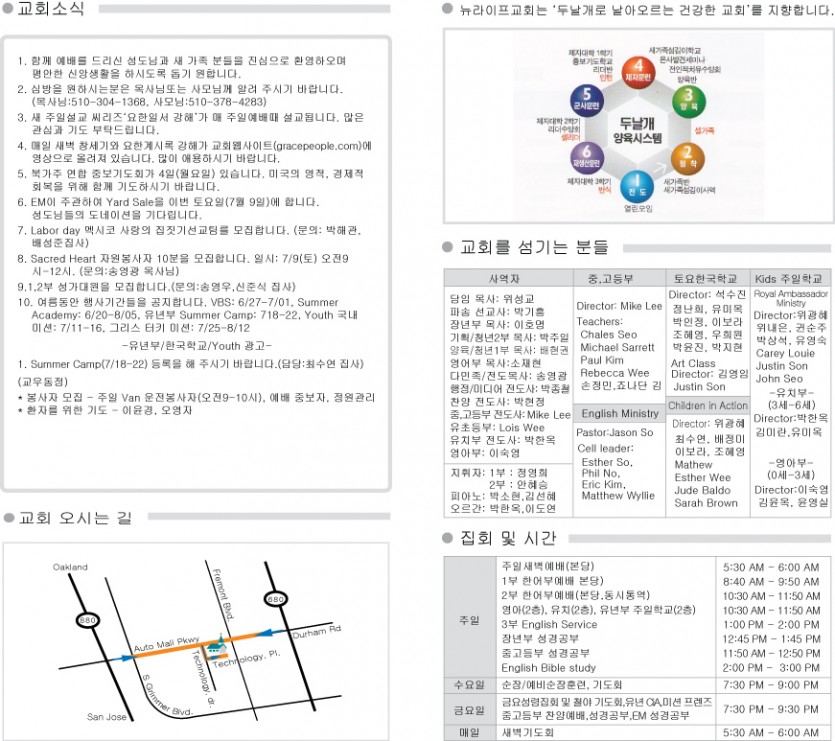Click the 12:45 PM – 1:45 PM time
The width and height of the screenshot is (835, 741).
[x=771, y=639]
